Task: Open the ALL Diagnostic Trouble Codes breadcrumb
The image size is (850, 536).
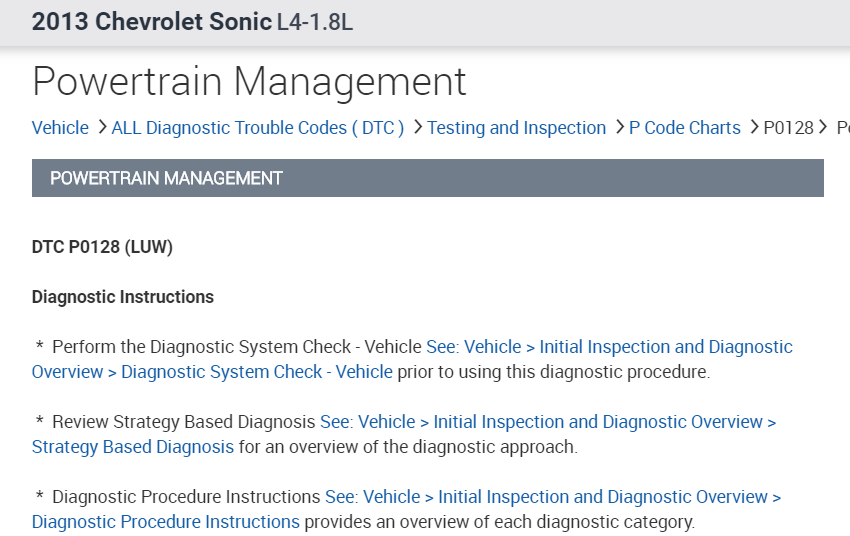Action: coord(258,128)
